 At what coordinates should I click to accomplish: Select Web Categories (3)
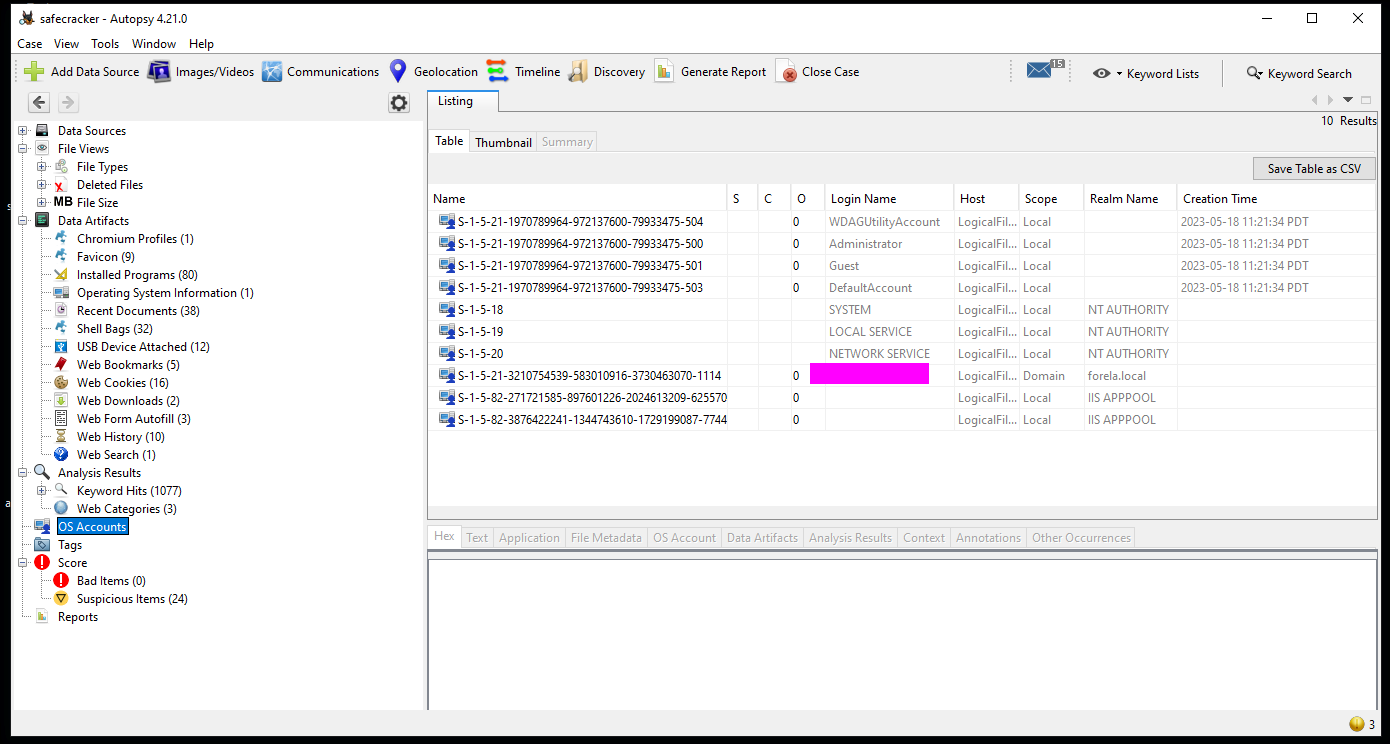coord(126,509)
